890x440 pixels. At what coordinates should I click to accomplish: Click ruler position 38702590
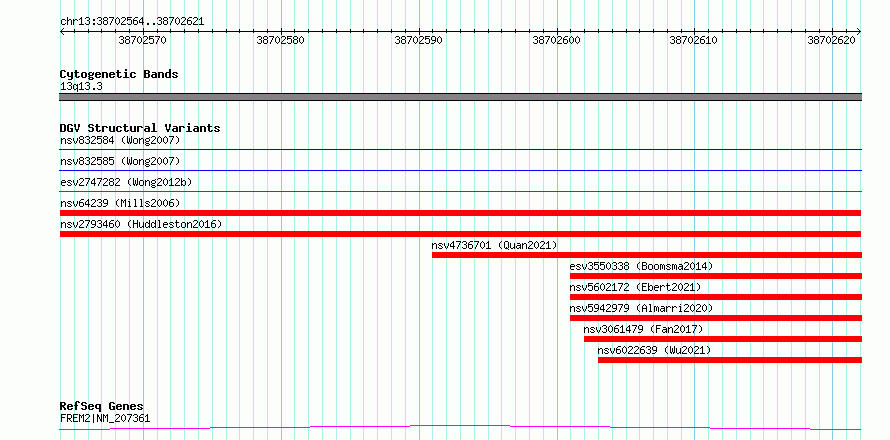tap(419, 40)
